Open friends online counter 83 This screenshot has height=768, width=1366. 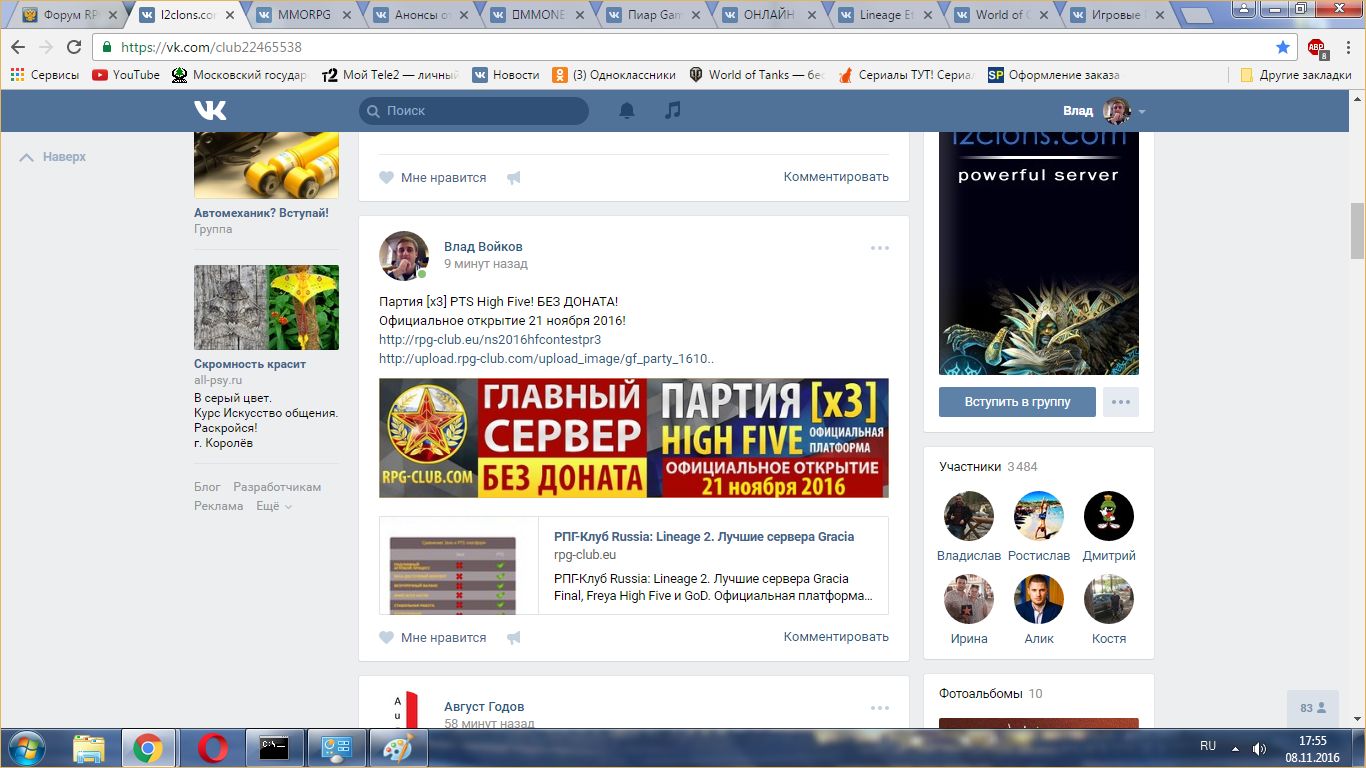[1313, 707]
